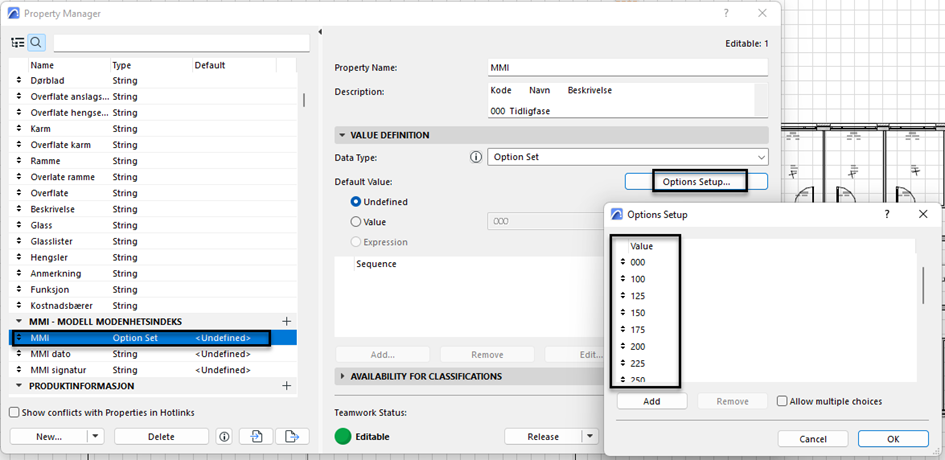
Task: Click the New... button
Action: [49, 436]
